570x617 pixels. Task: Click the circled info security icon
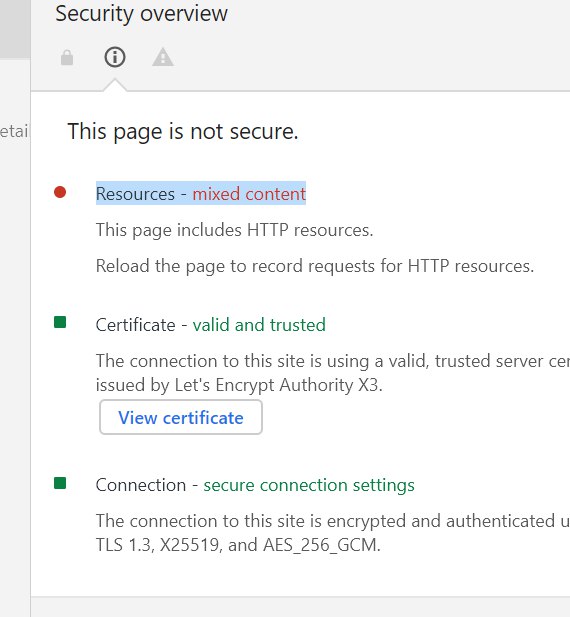pyautogui.click(x=115, y=57)
